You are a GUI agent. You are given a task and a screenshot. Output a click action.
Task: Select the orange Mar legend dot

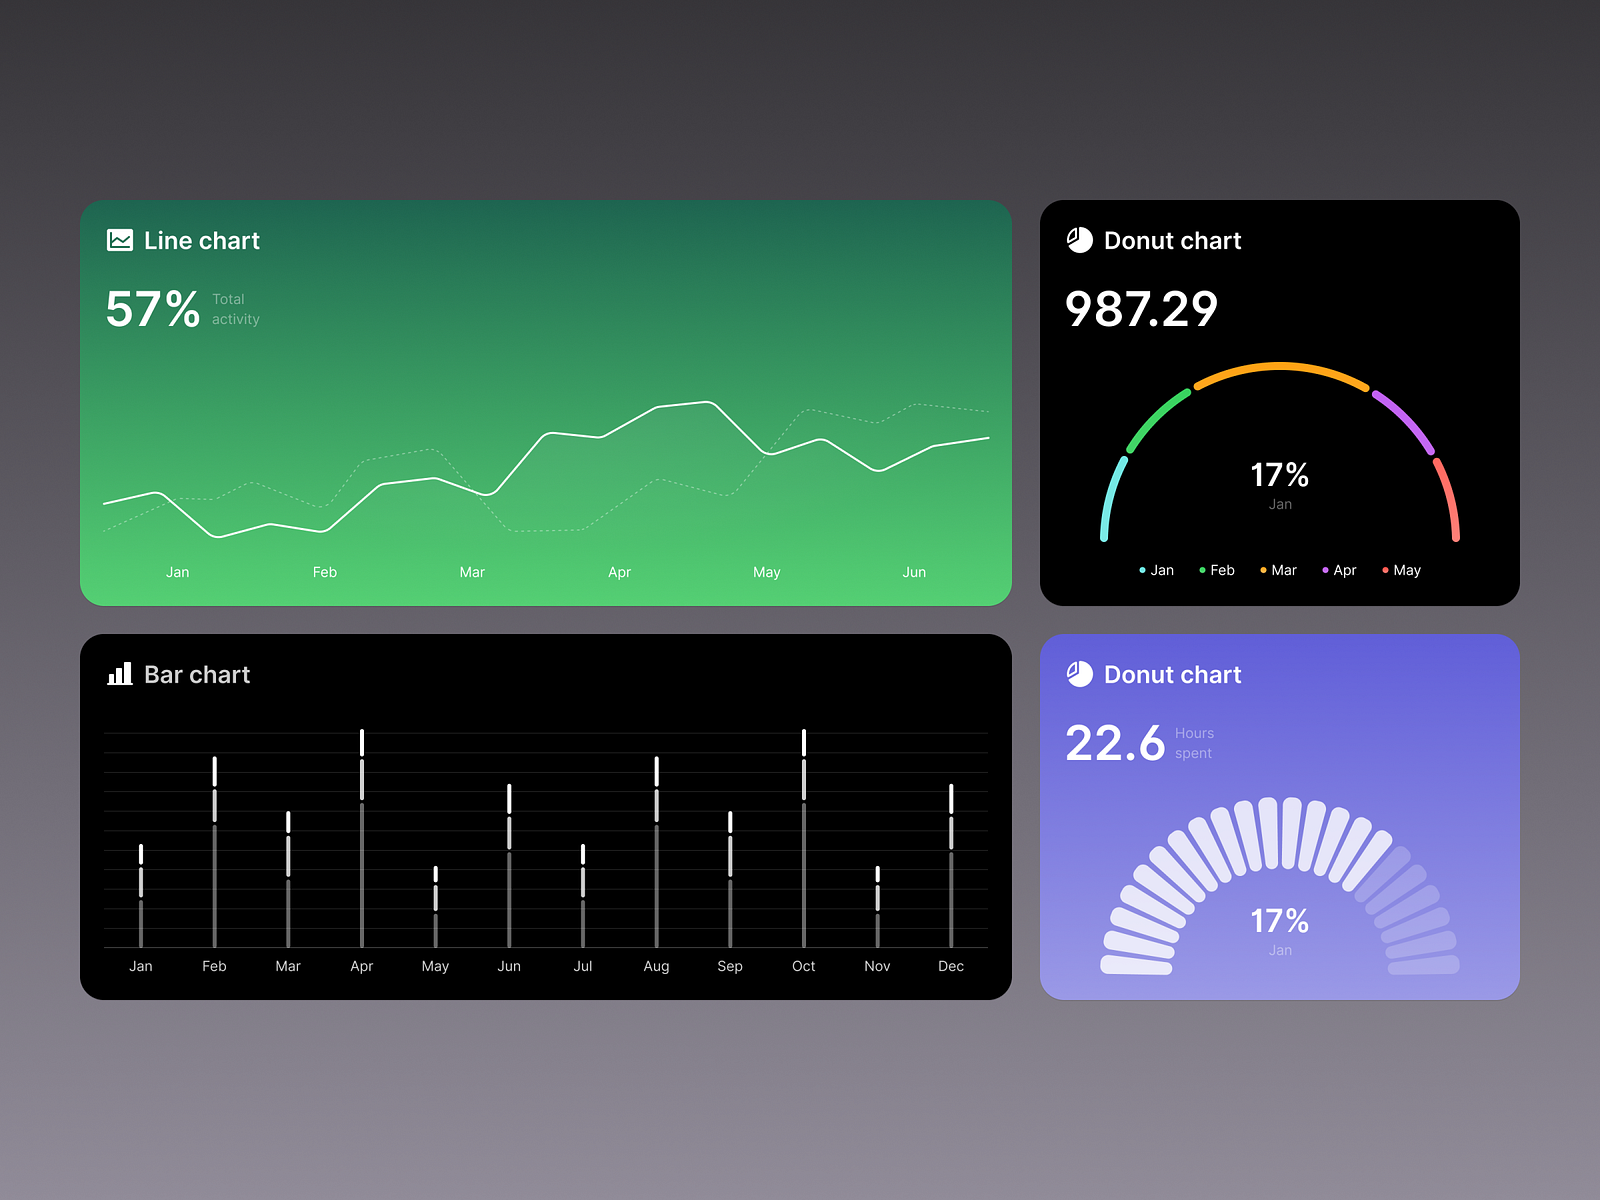(1265, 569)
